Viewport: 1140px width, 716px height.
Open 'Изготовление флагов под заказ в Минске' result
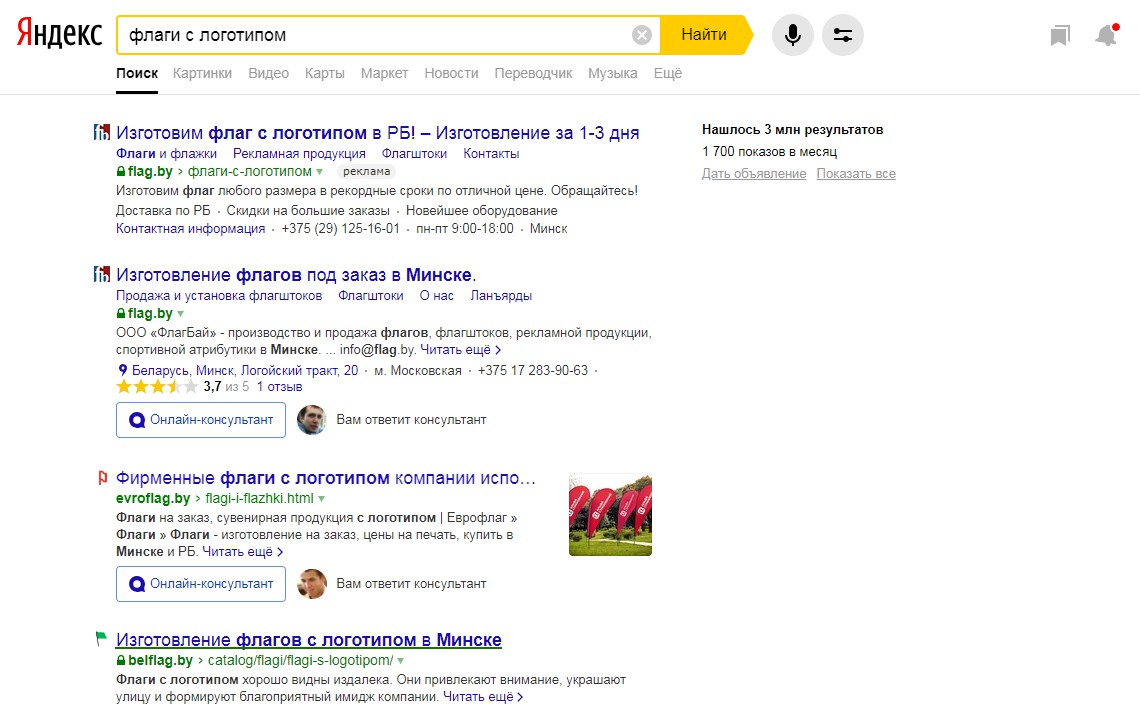[x=296, y=275]
